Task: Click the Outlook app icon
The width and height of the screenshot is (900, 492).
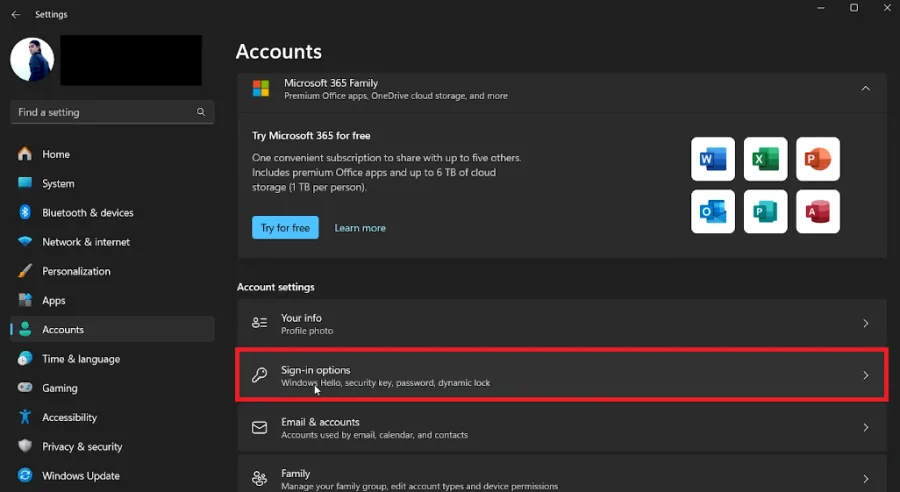Action: 713,211
